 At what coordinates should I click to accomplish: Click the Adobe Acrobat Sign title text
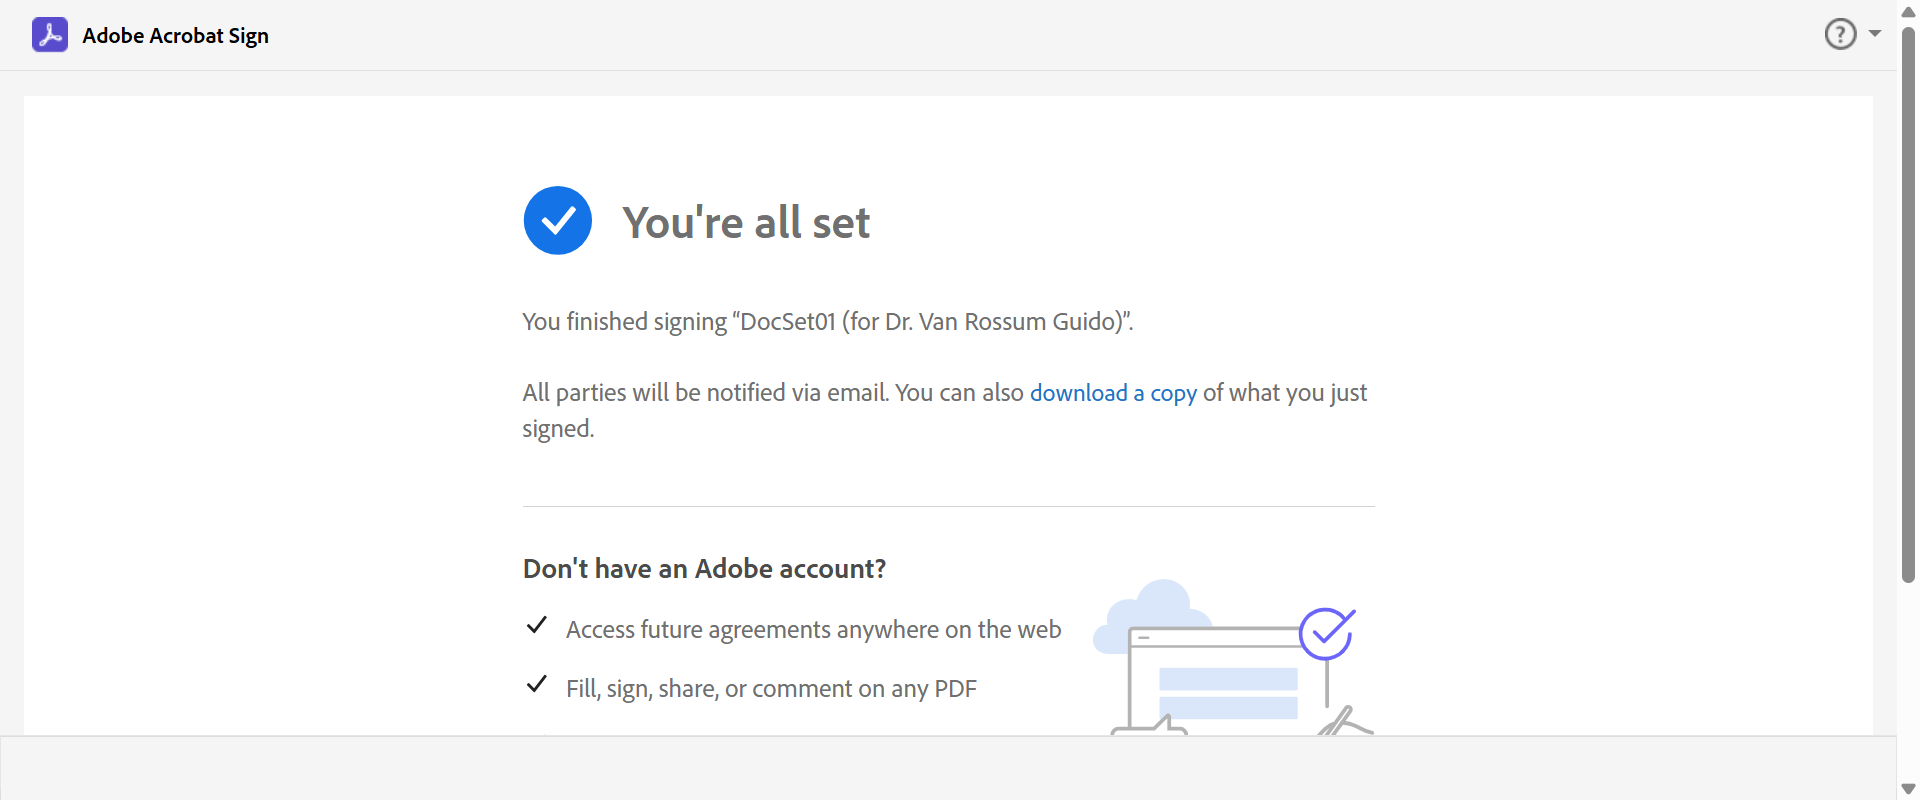tap(175, 36)
